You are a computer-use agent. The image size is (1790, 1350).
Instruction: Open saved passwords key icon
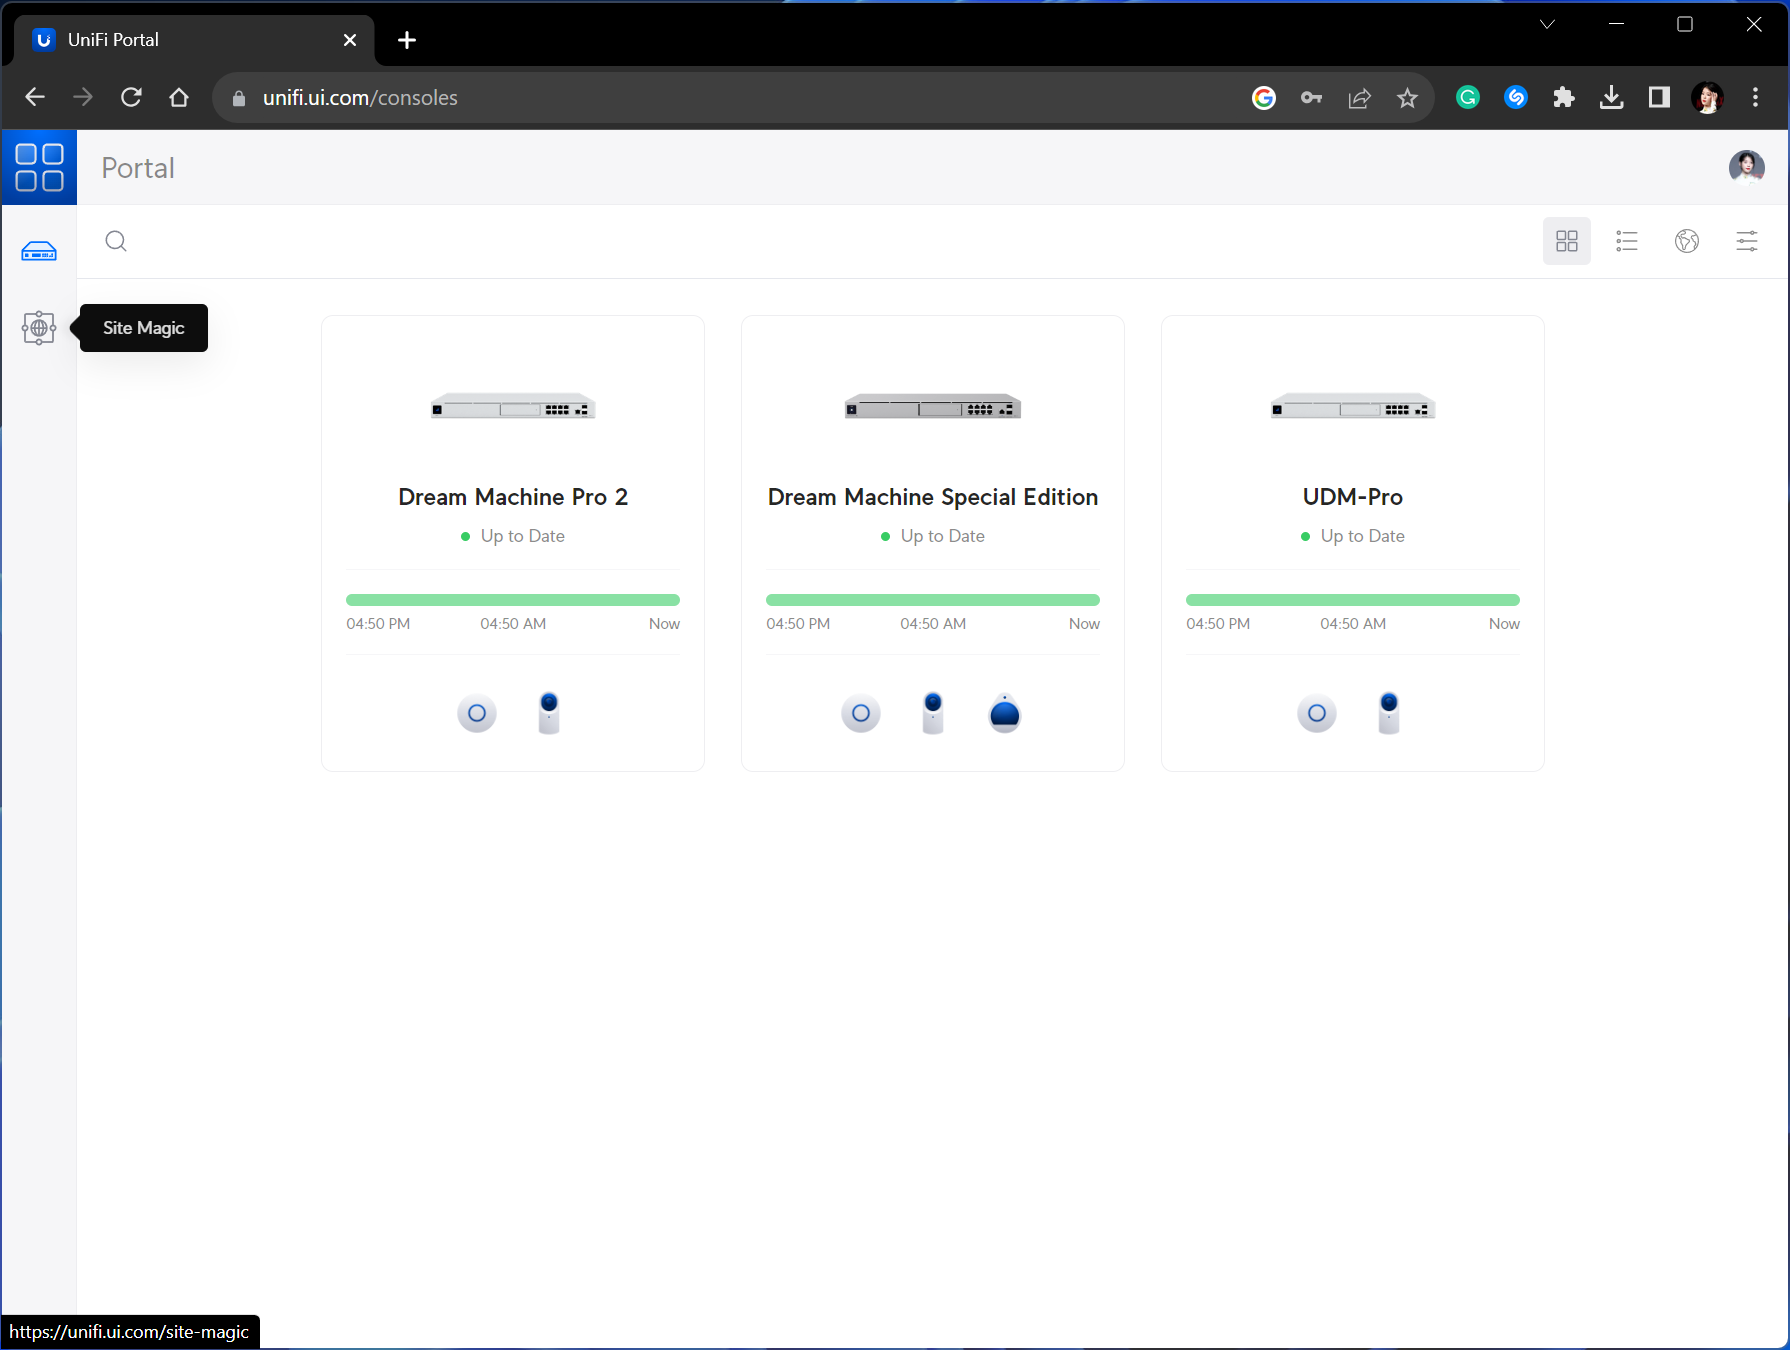1312,97
